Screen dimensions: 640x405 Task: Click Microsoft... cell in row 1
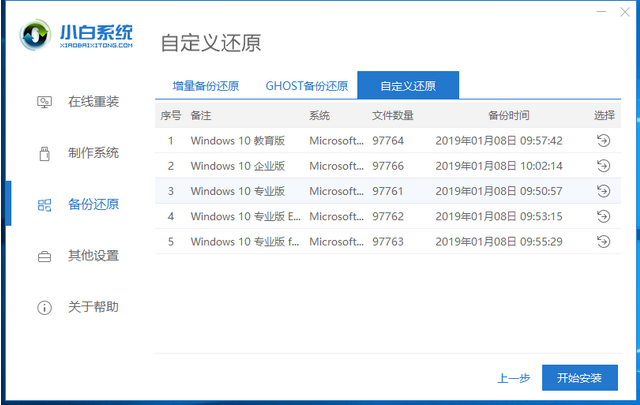[x=336, y=141]
